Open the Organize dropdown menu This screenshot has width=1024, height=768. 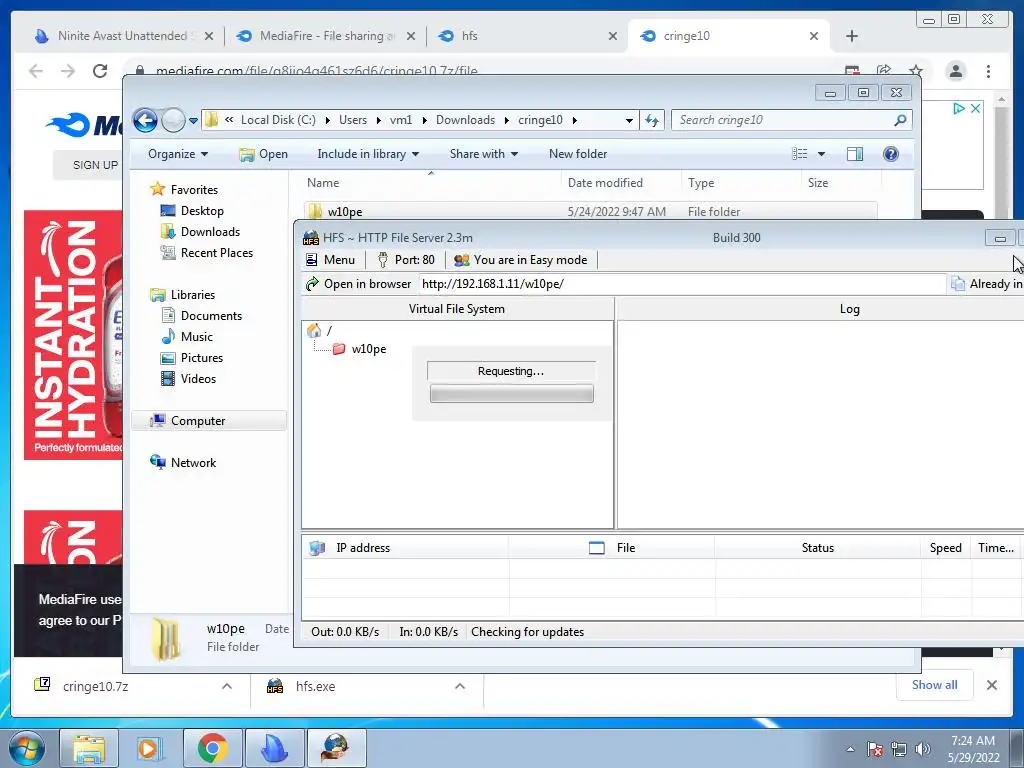pyautogui.click(x=178, y=154)
